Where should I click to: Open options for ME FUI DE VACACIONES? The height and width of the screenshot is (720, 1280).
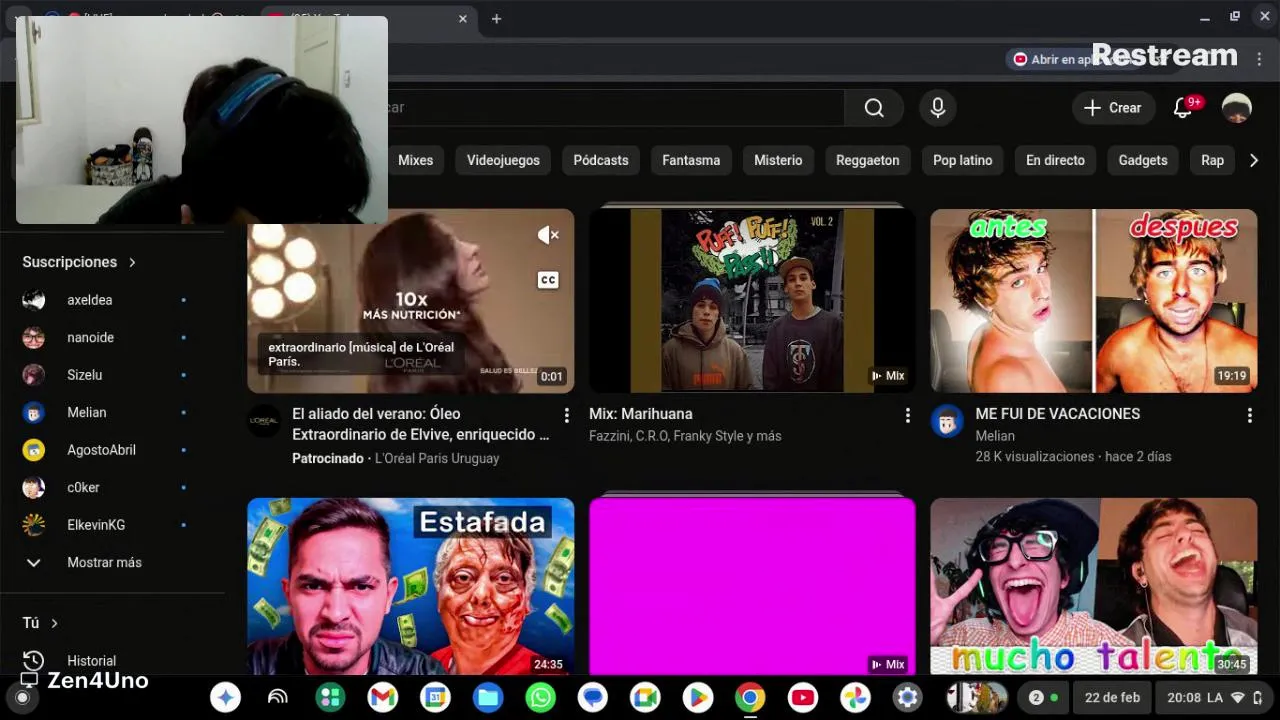[1249, 415]
